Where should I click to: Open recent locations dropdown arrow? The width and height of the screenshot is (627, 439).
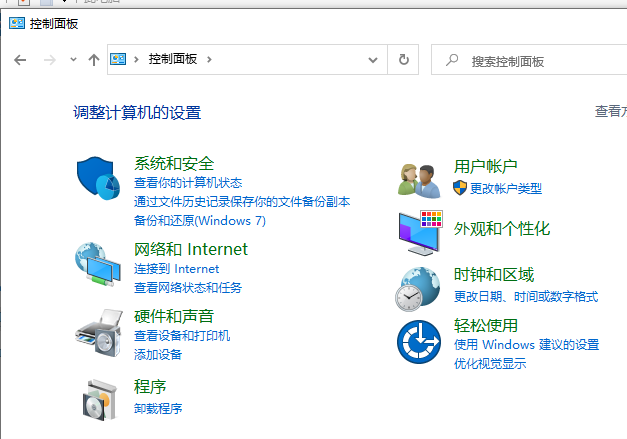pyautogui.click(x=73, y=60)
